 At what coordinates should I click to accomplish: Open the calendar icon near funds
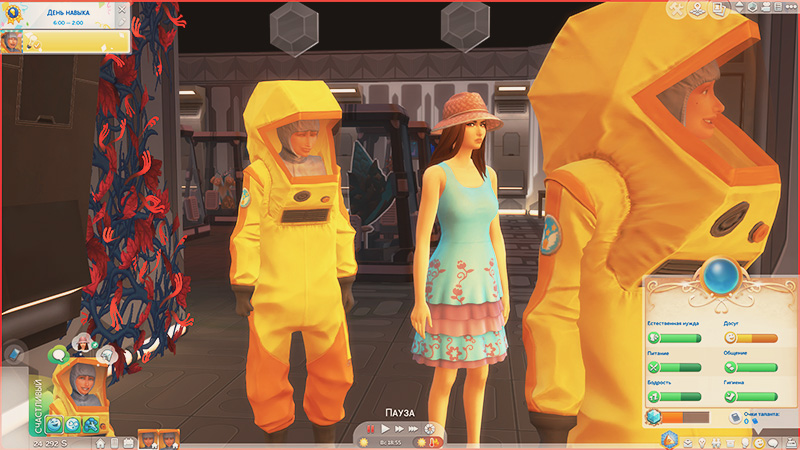[x=128, y=443]
